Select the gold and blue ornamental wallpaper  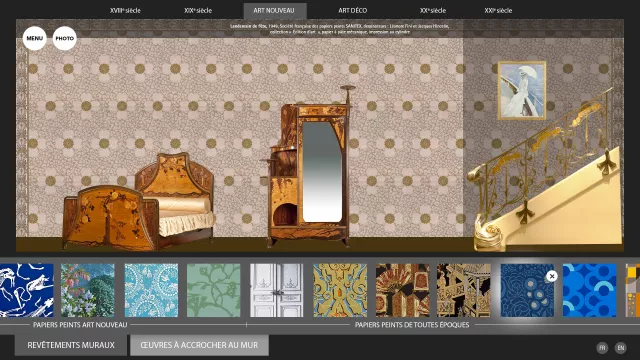pos(340,290)
